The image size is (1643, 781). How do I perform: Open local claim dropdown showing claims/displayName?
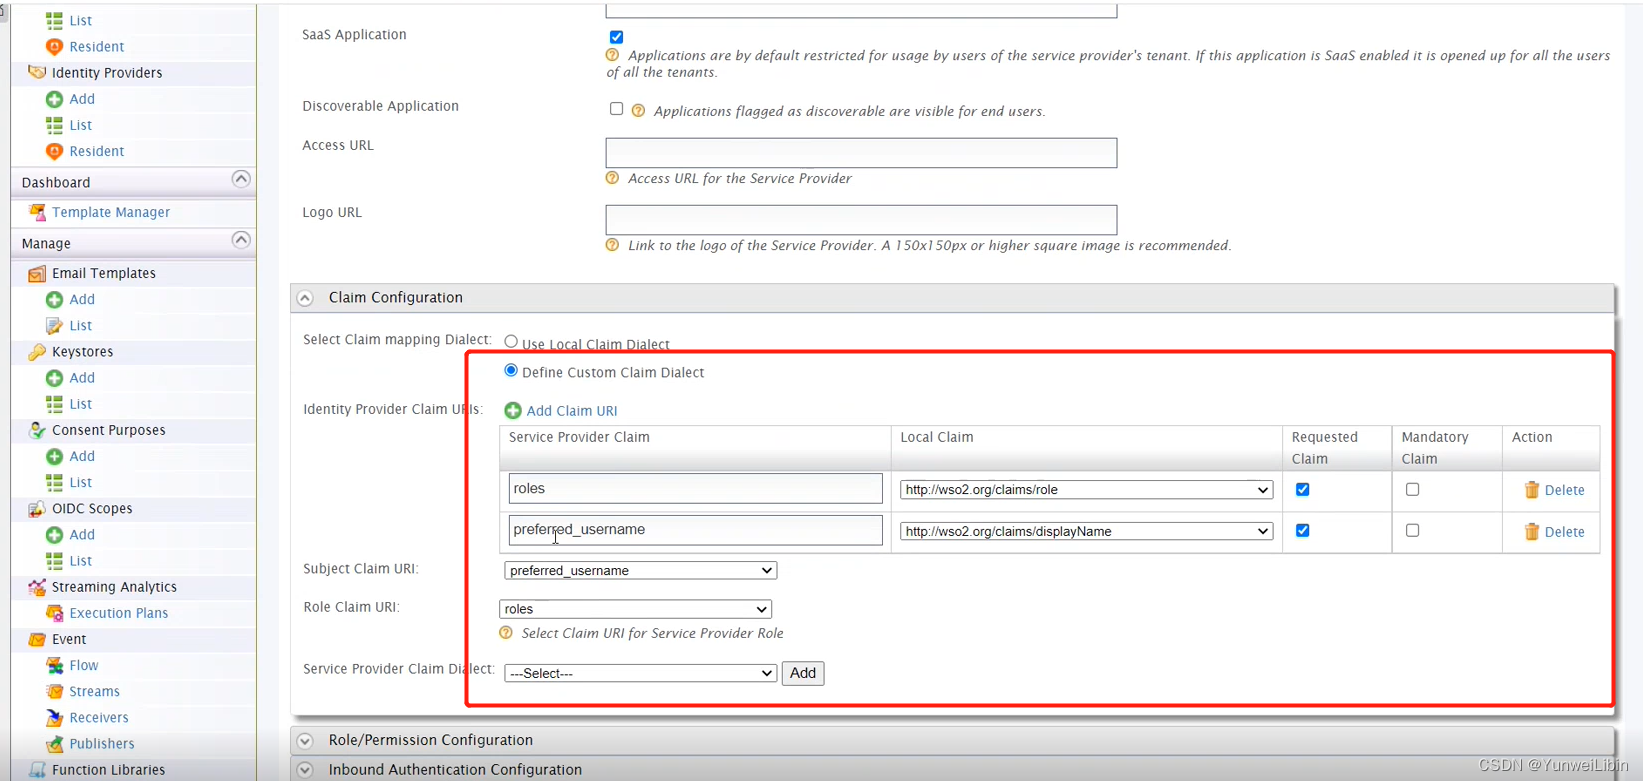(x=1086, y=531)
